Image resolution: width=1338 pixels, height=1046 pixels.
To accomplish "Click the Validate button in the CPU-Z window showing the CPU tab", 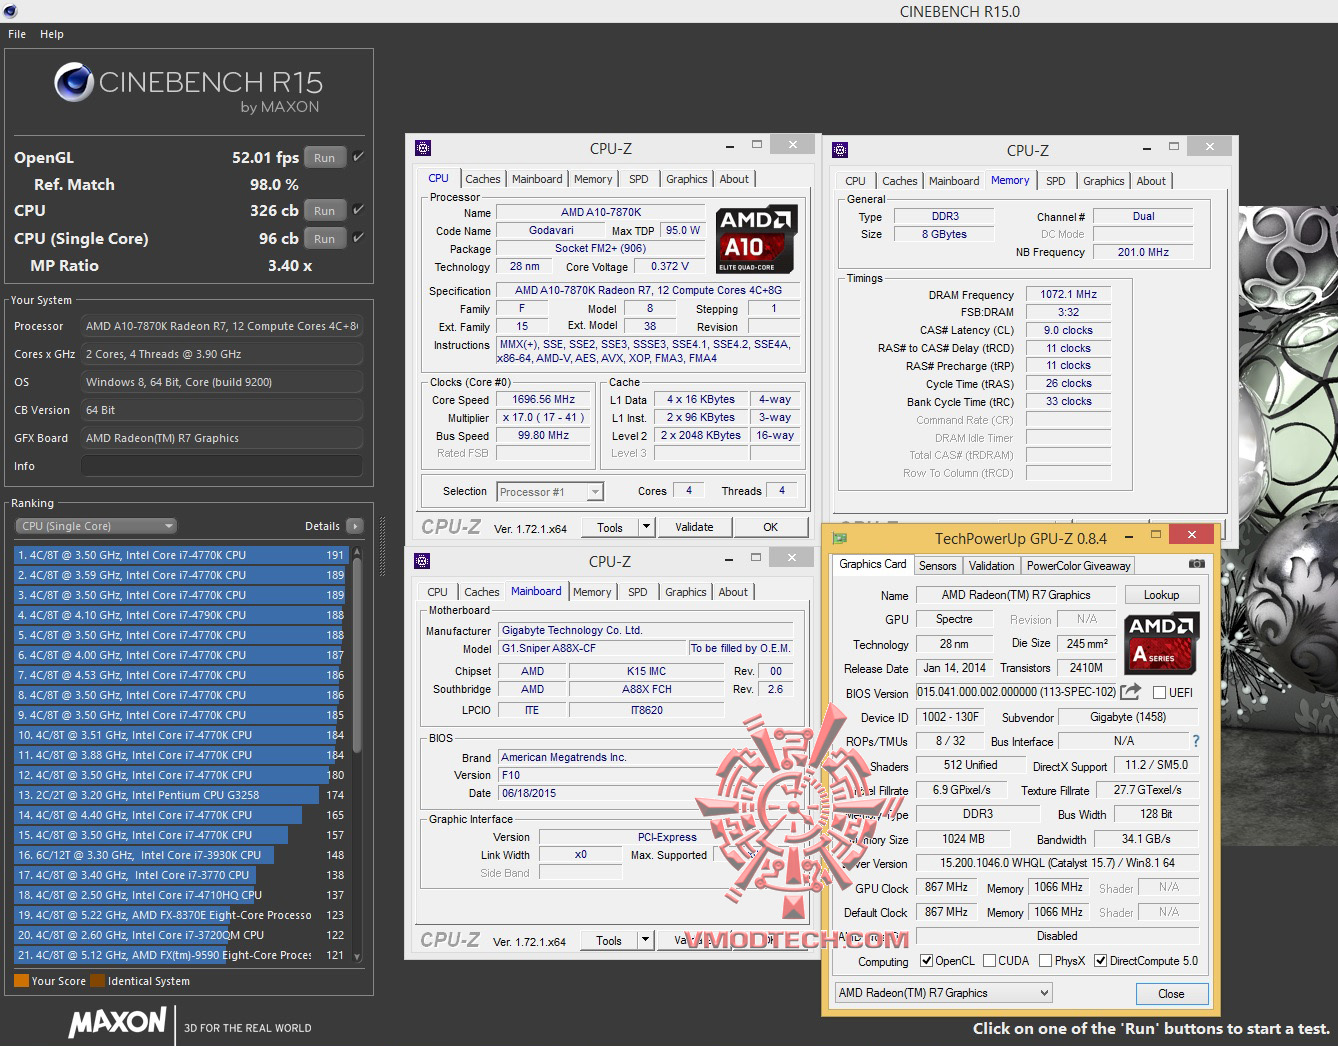I will (x=694, y=527).
